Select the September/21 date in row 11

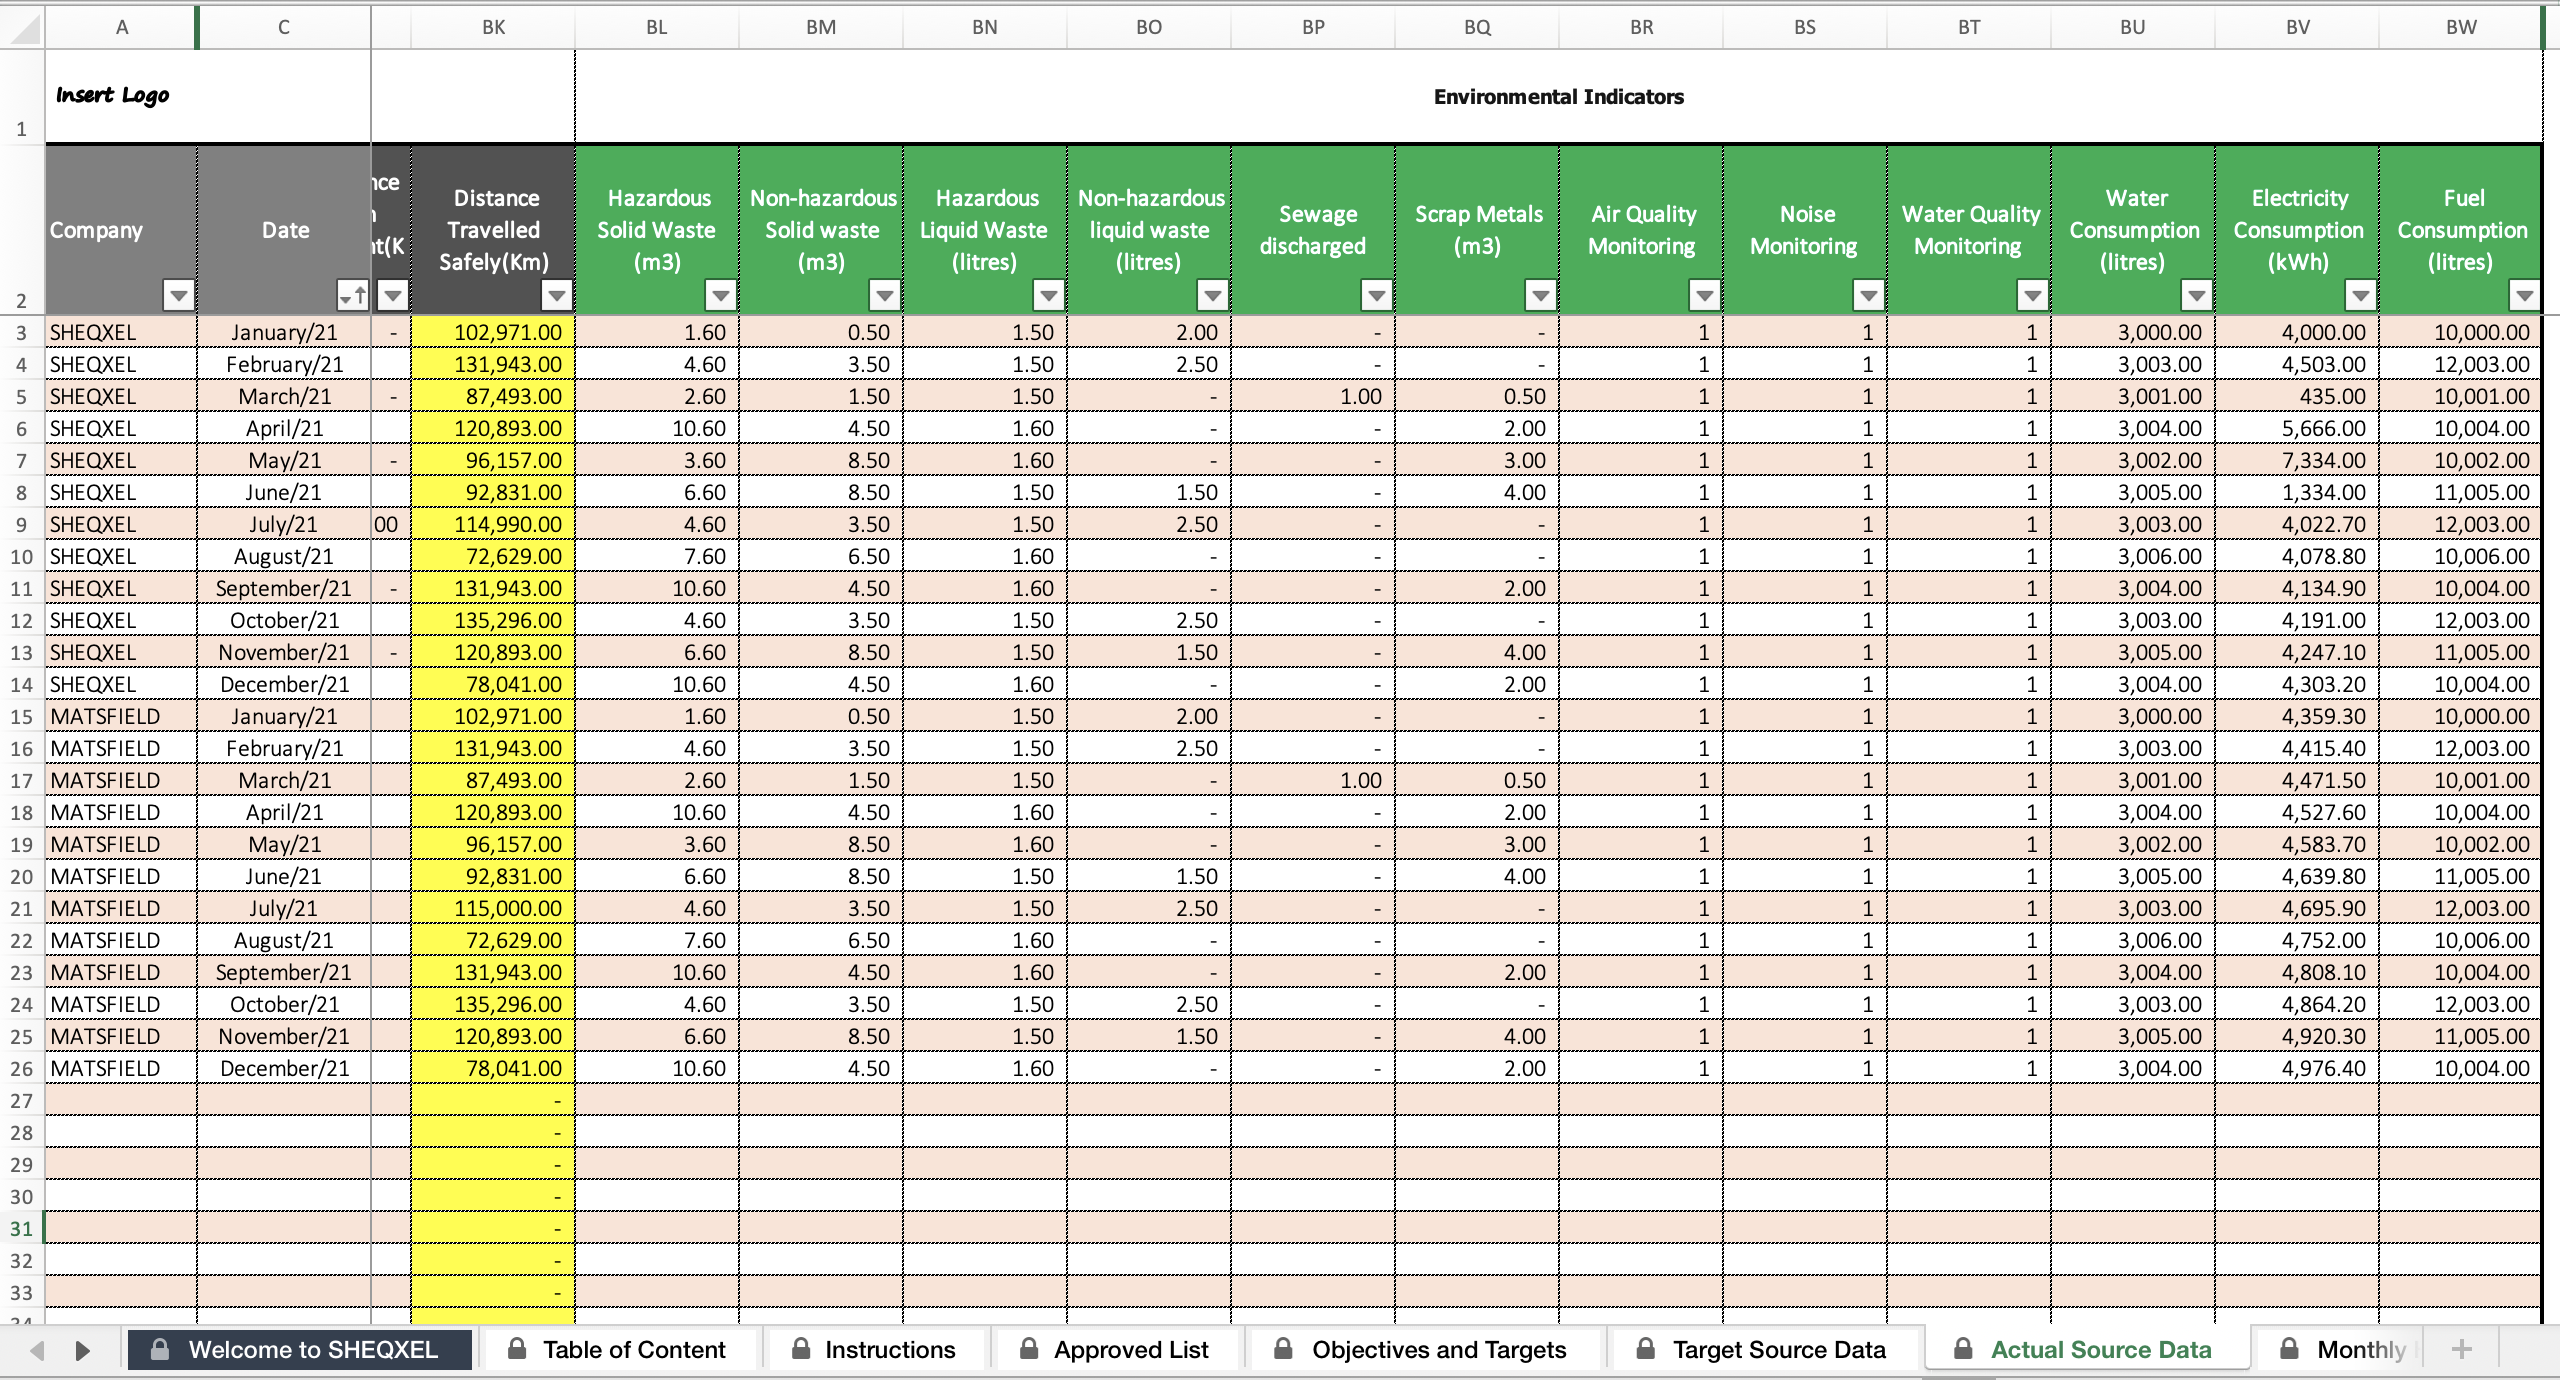(x=284, y=588)
